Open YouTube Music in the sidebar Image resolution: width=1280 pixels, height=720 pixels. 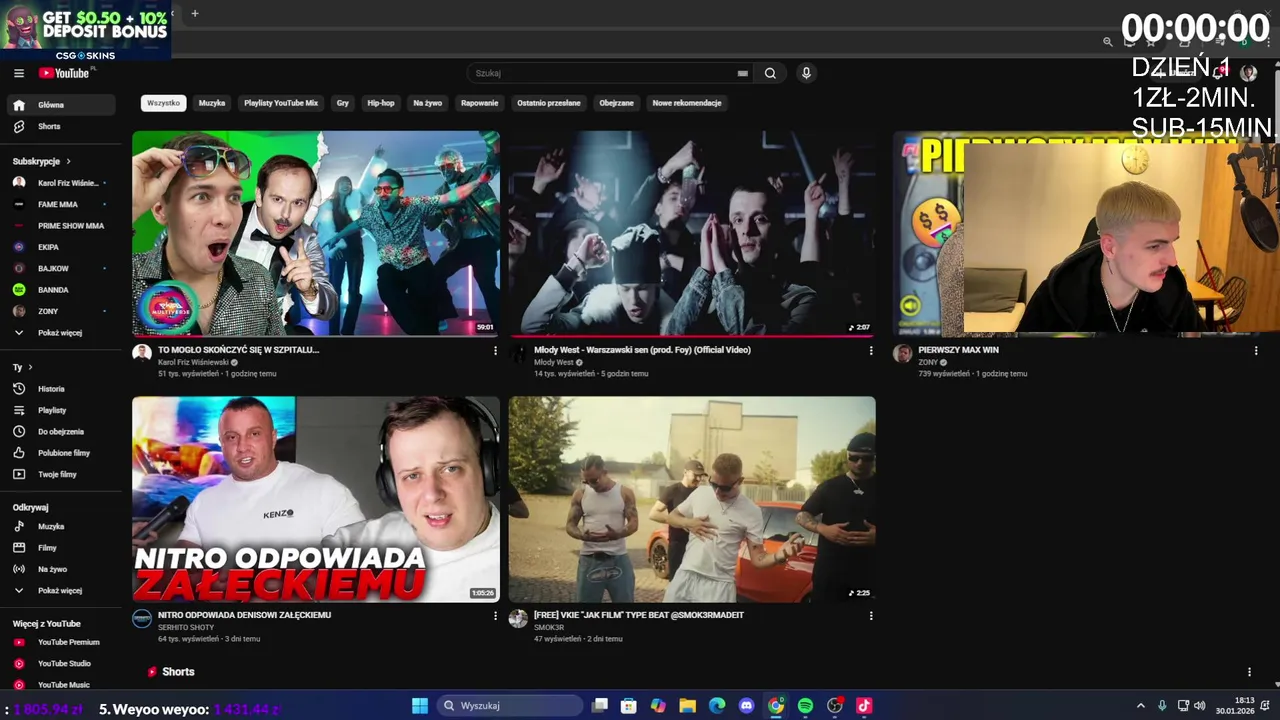(x=62, y=685)
